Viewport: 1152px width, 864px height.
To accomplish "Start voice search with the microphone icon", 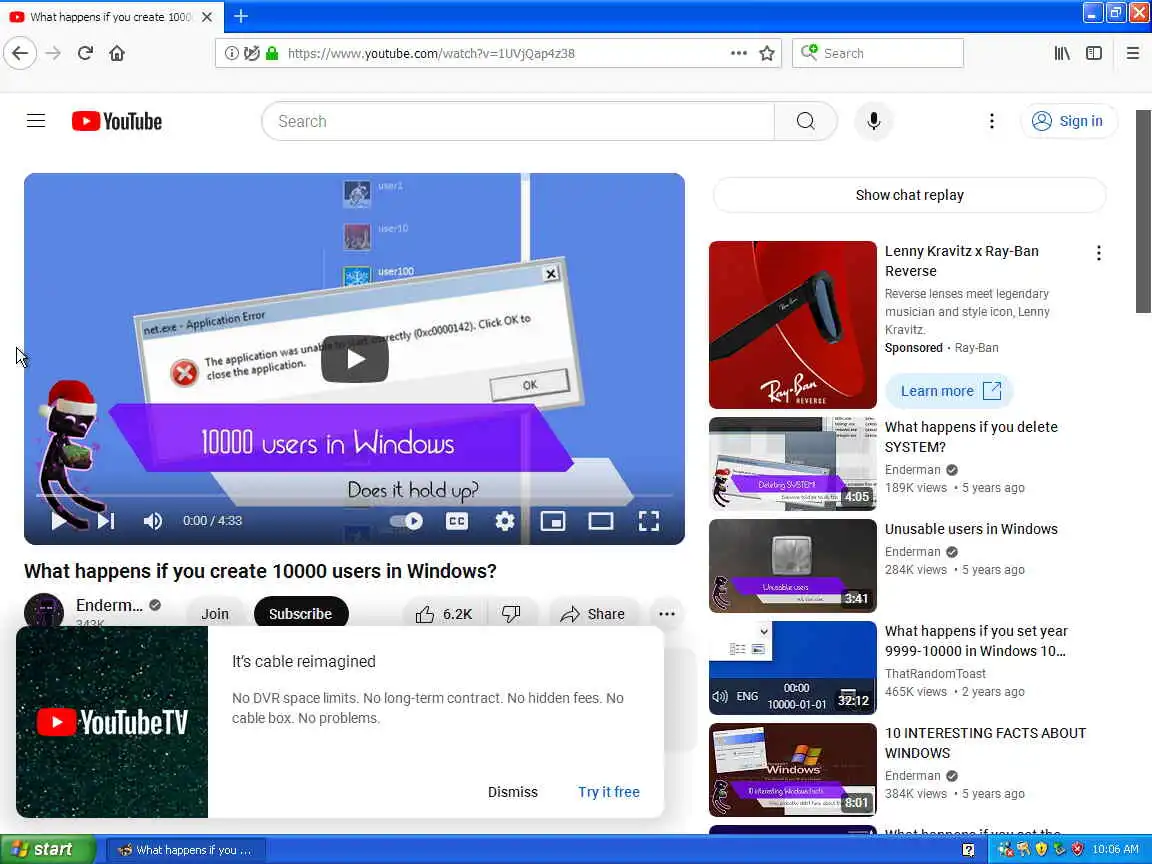I will pos(874,121).
